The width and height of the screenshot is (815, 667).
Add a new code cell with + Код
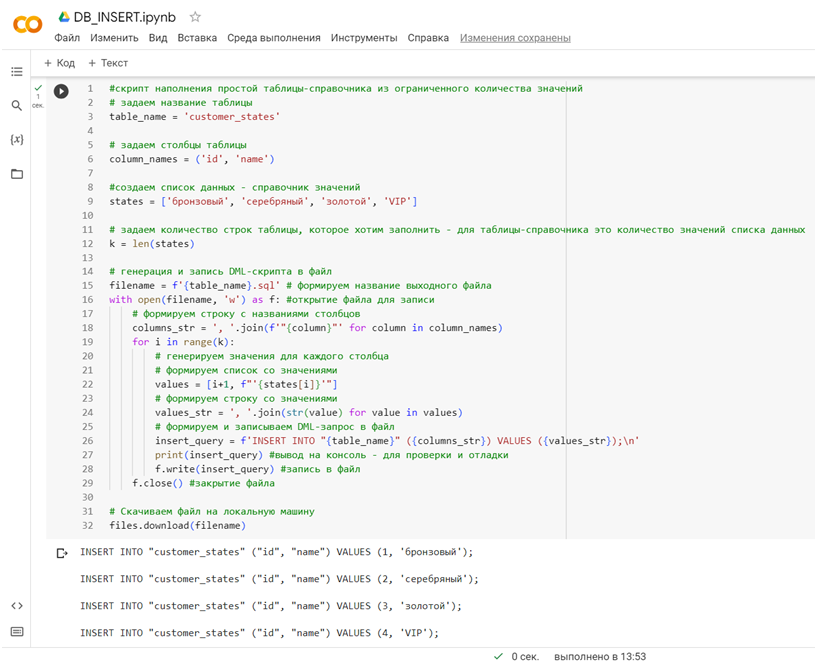click(60, 63)
